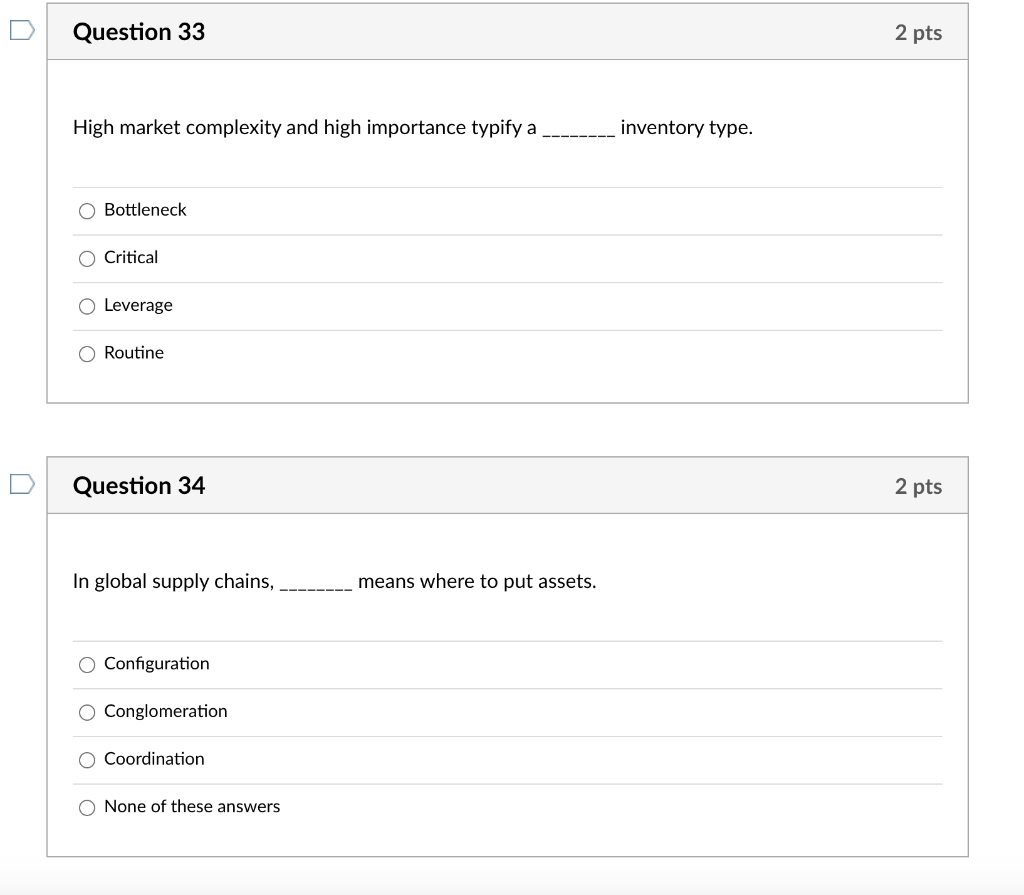Click the Routine label text
Screen dimensions: 1024x895
tap(133, 353)
